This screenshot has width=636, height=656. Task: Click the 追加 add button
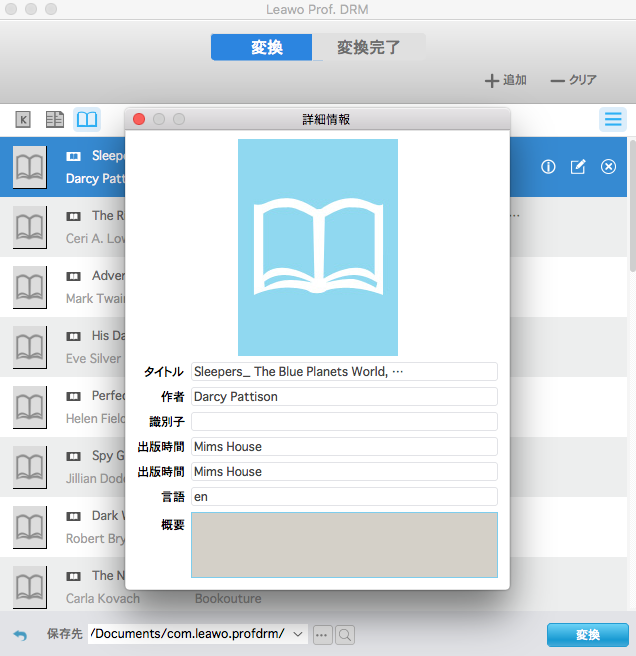pyautogui.click(x=505, y=81)
